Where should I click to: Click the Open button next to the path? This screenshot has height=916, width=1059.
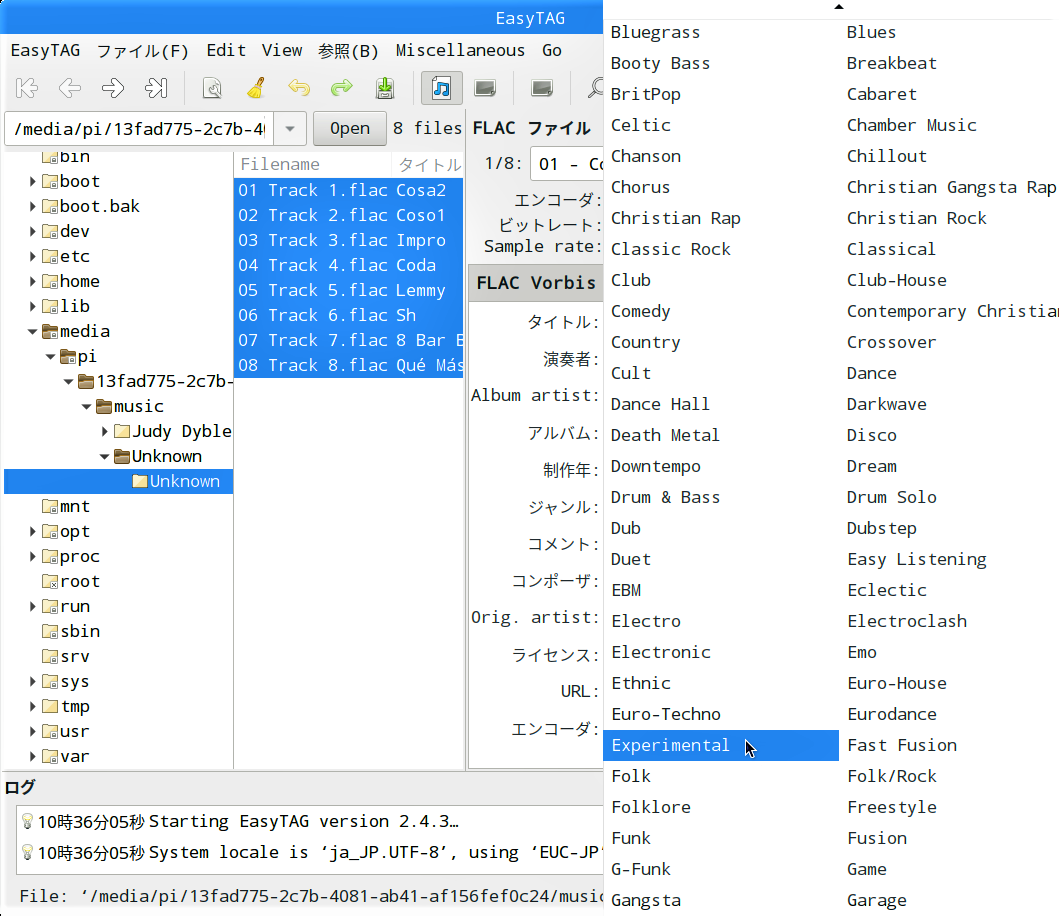point(350,128)
